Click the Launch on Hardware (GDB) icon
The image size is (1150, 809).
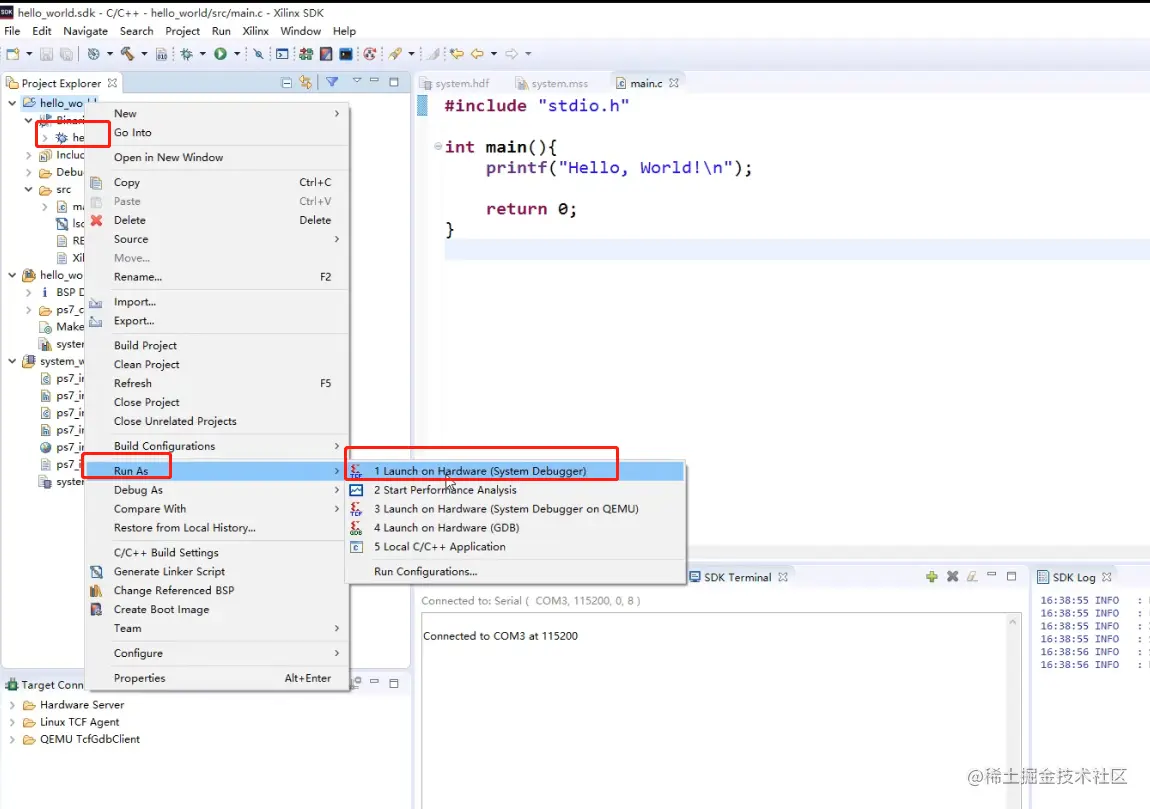356,528
